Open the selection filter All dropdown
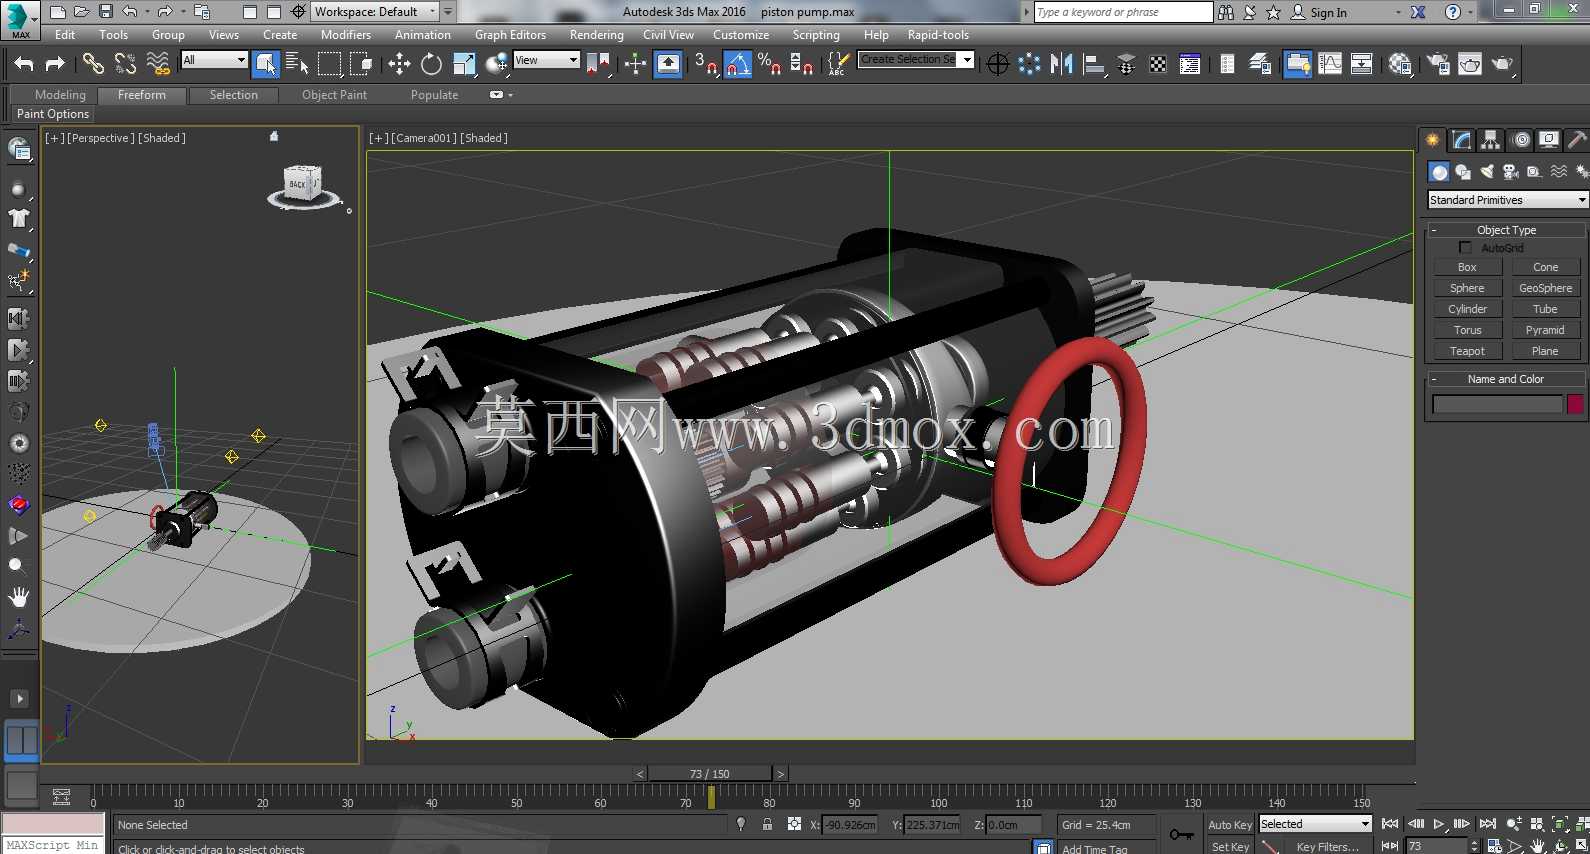Viewport: 1590px width, 854px height. (214, 60)
